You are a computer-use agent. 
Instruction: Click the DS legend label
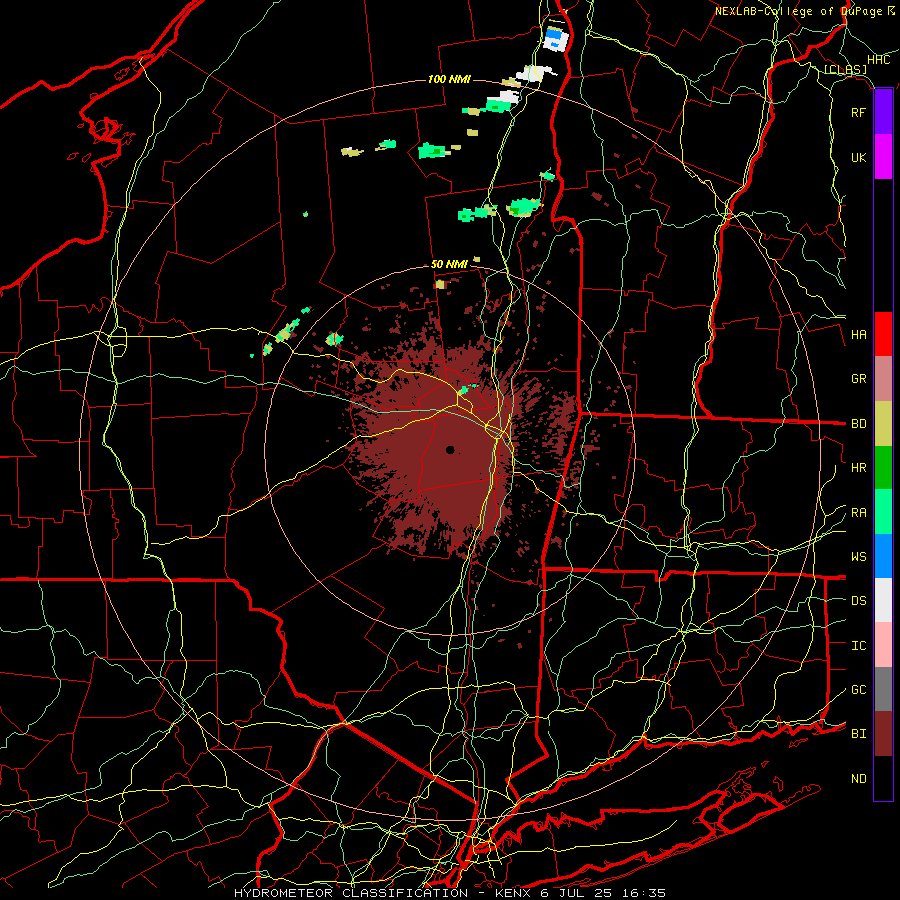coord(858,601)
